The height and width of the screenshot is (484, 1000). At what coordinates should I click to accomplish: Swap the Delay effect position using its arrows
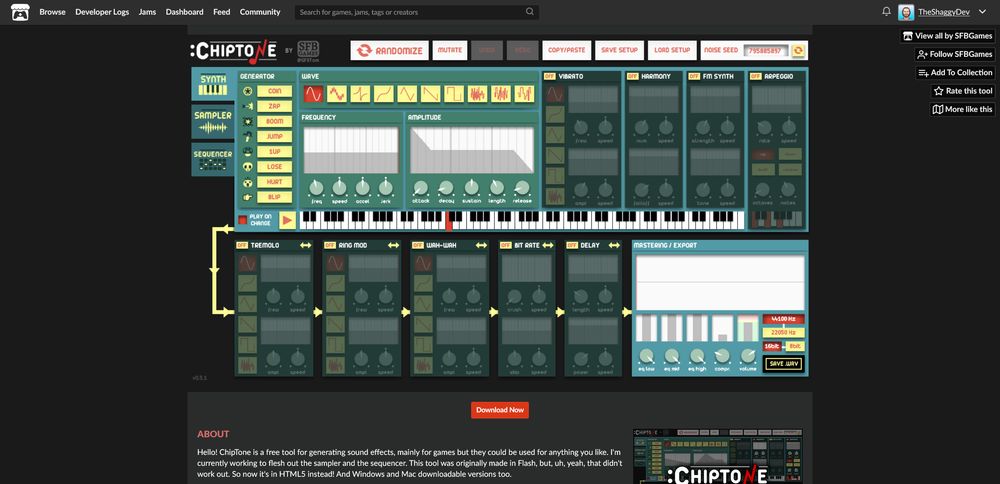(614, 245)
